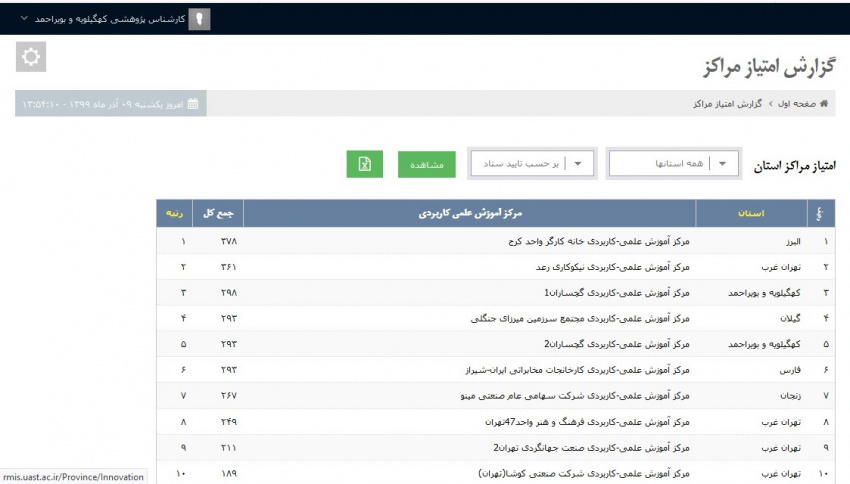This screenshot has width=850, height=484.
Task: Click the page title گزارش امتیاز مراکز
Action: 769,67
